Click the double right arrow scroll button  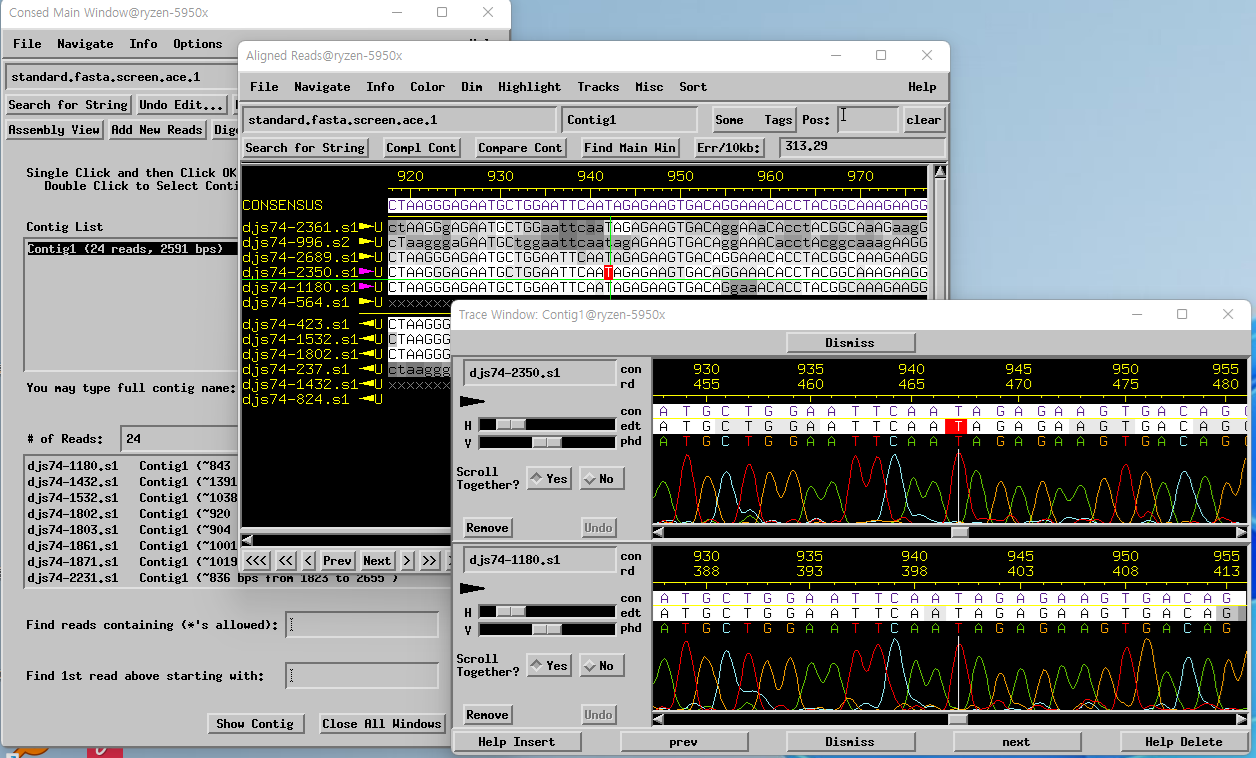click(429, 561)
